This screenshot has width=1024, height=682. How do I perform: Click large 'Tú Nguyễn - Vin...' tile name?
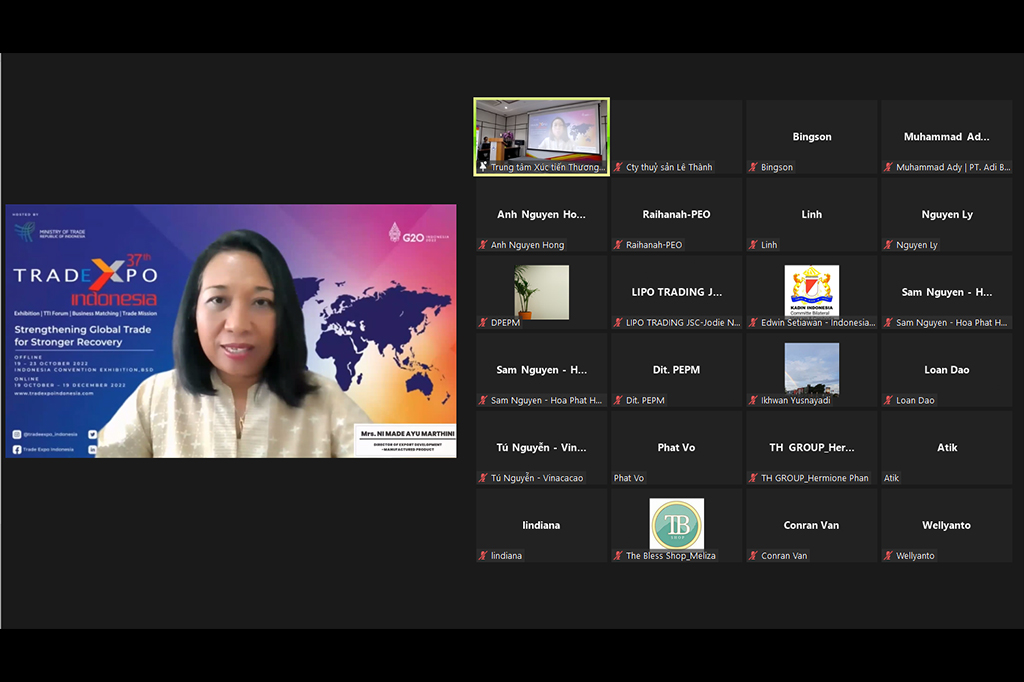pos(541,447)
